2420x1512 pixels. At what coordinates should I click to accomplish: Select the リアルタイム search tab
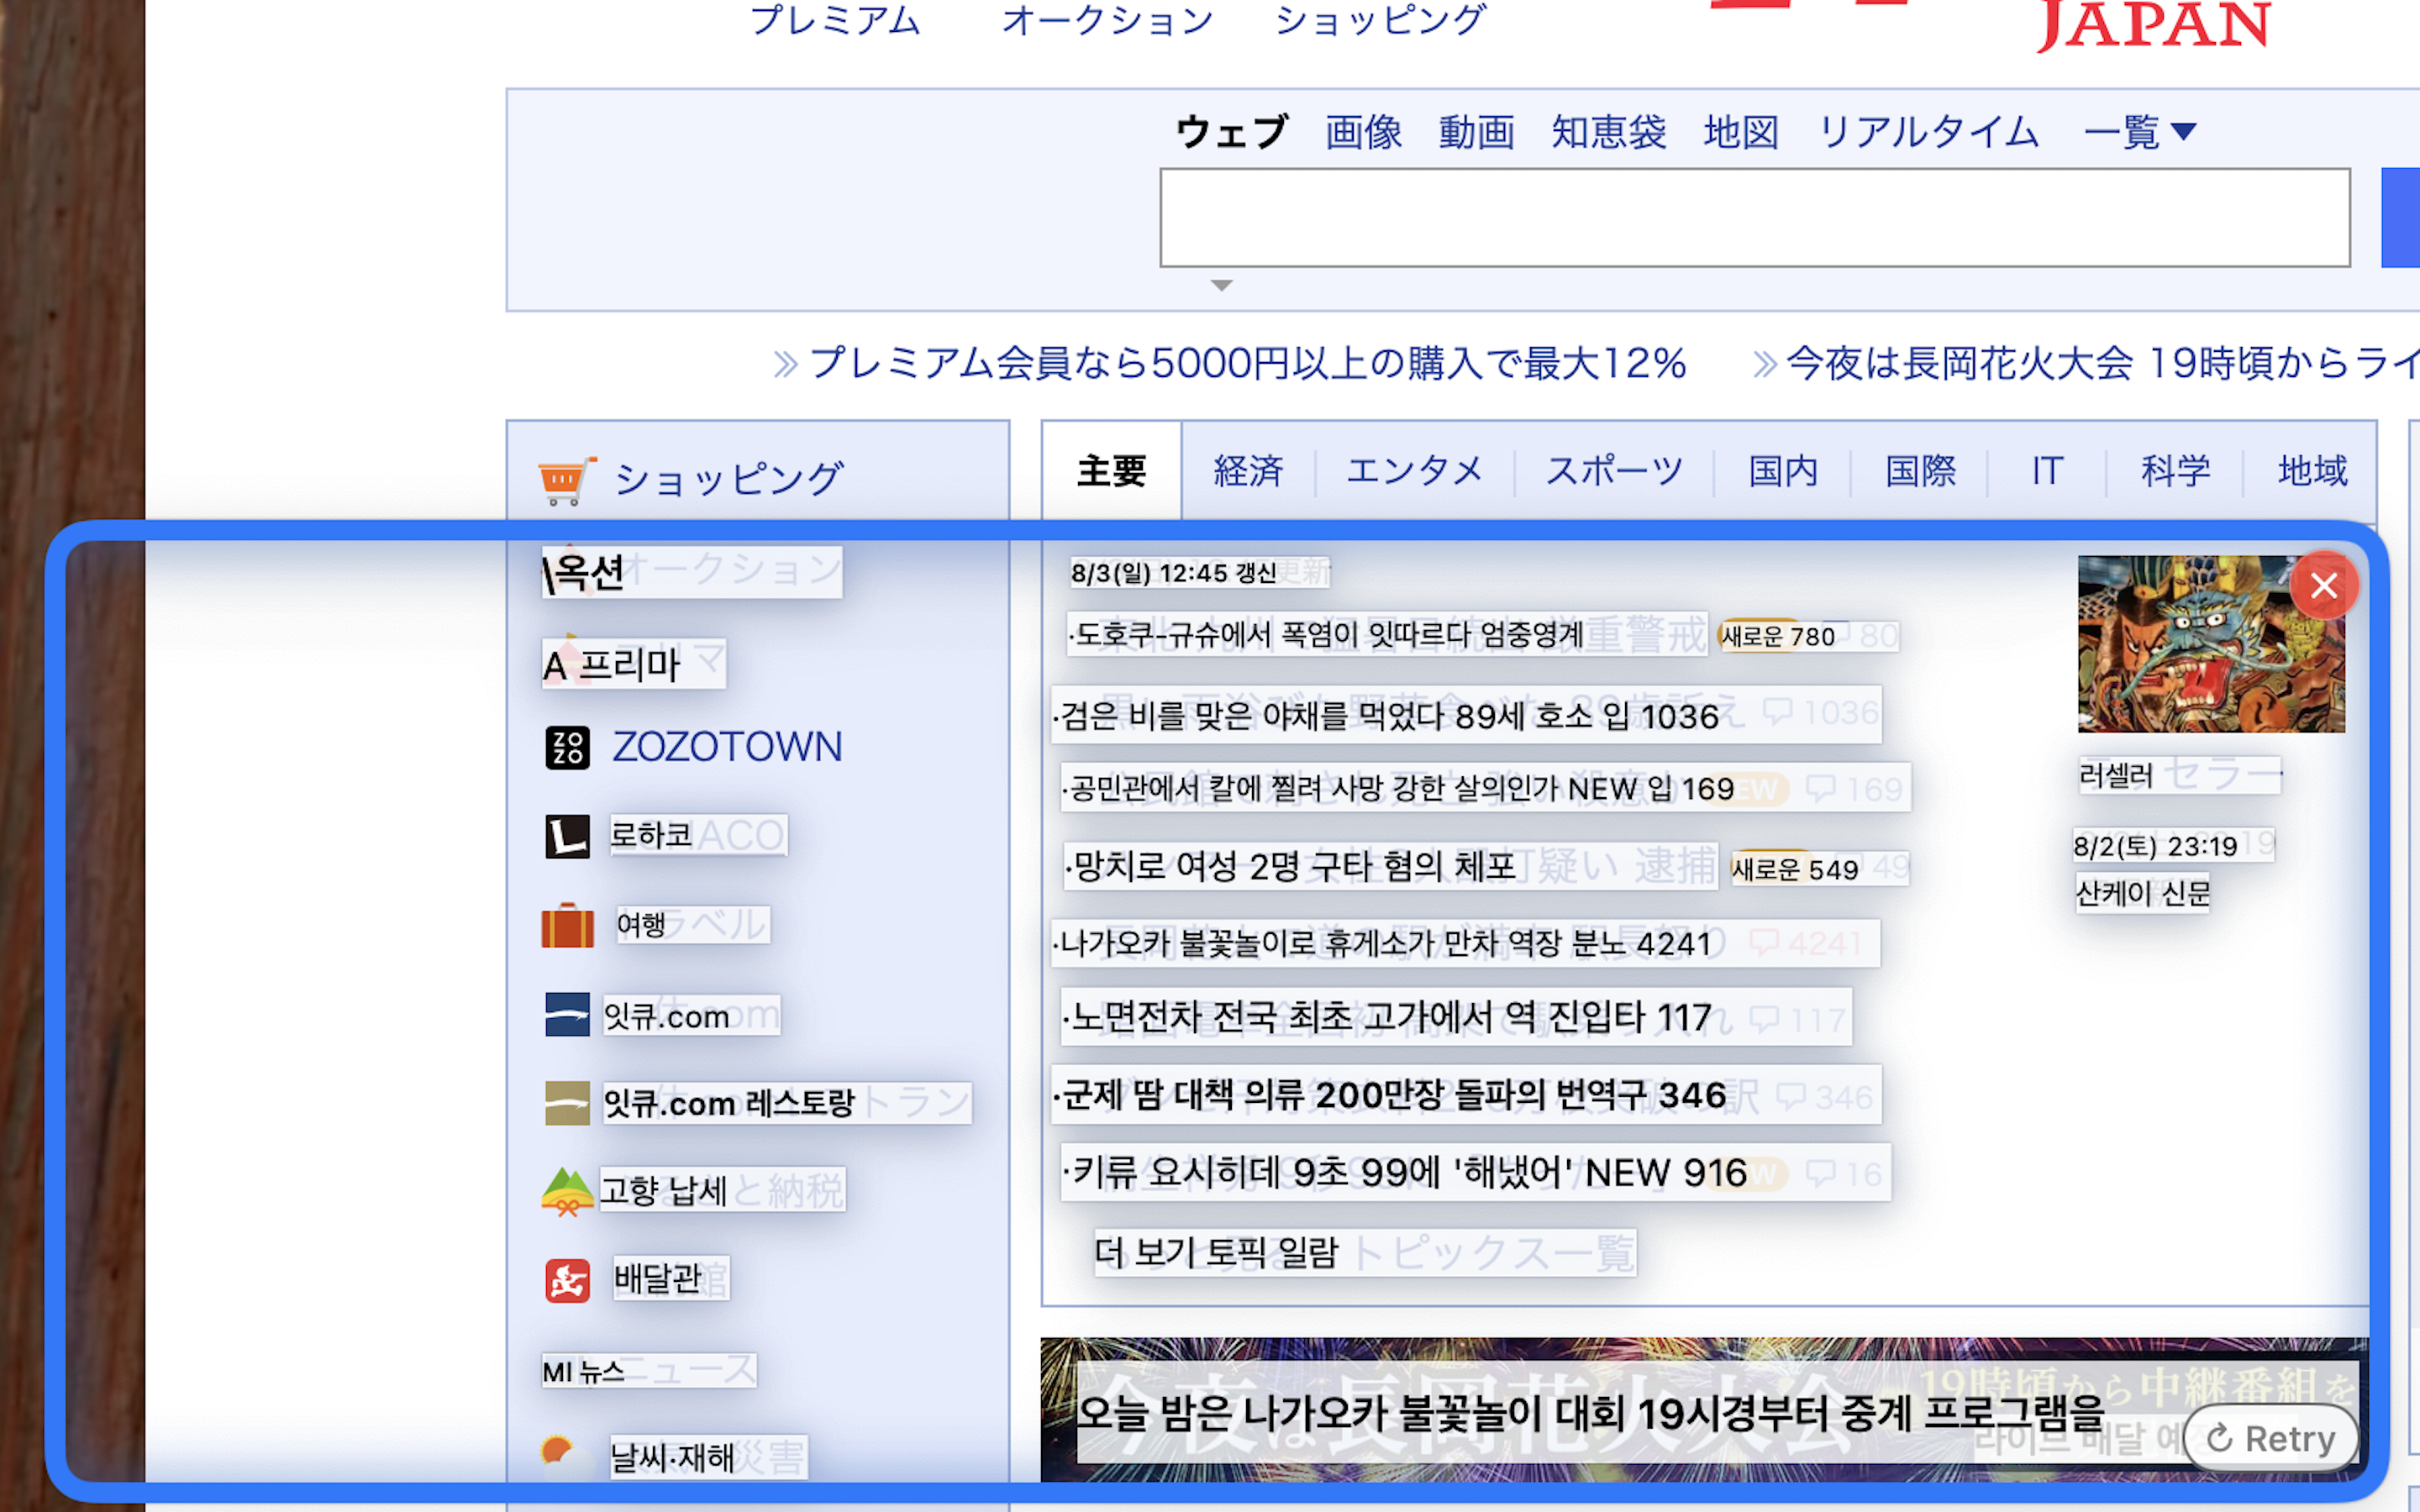[x=1928, y=132]
